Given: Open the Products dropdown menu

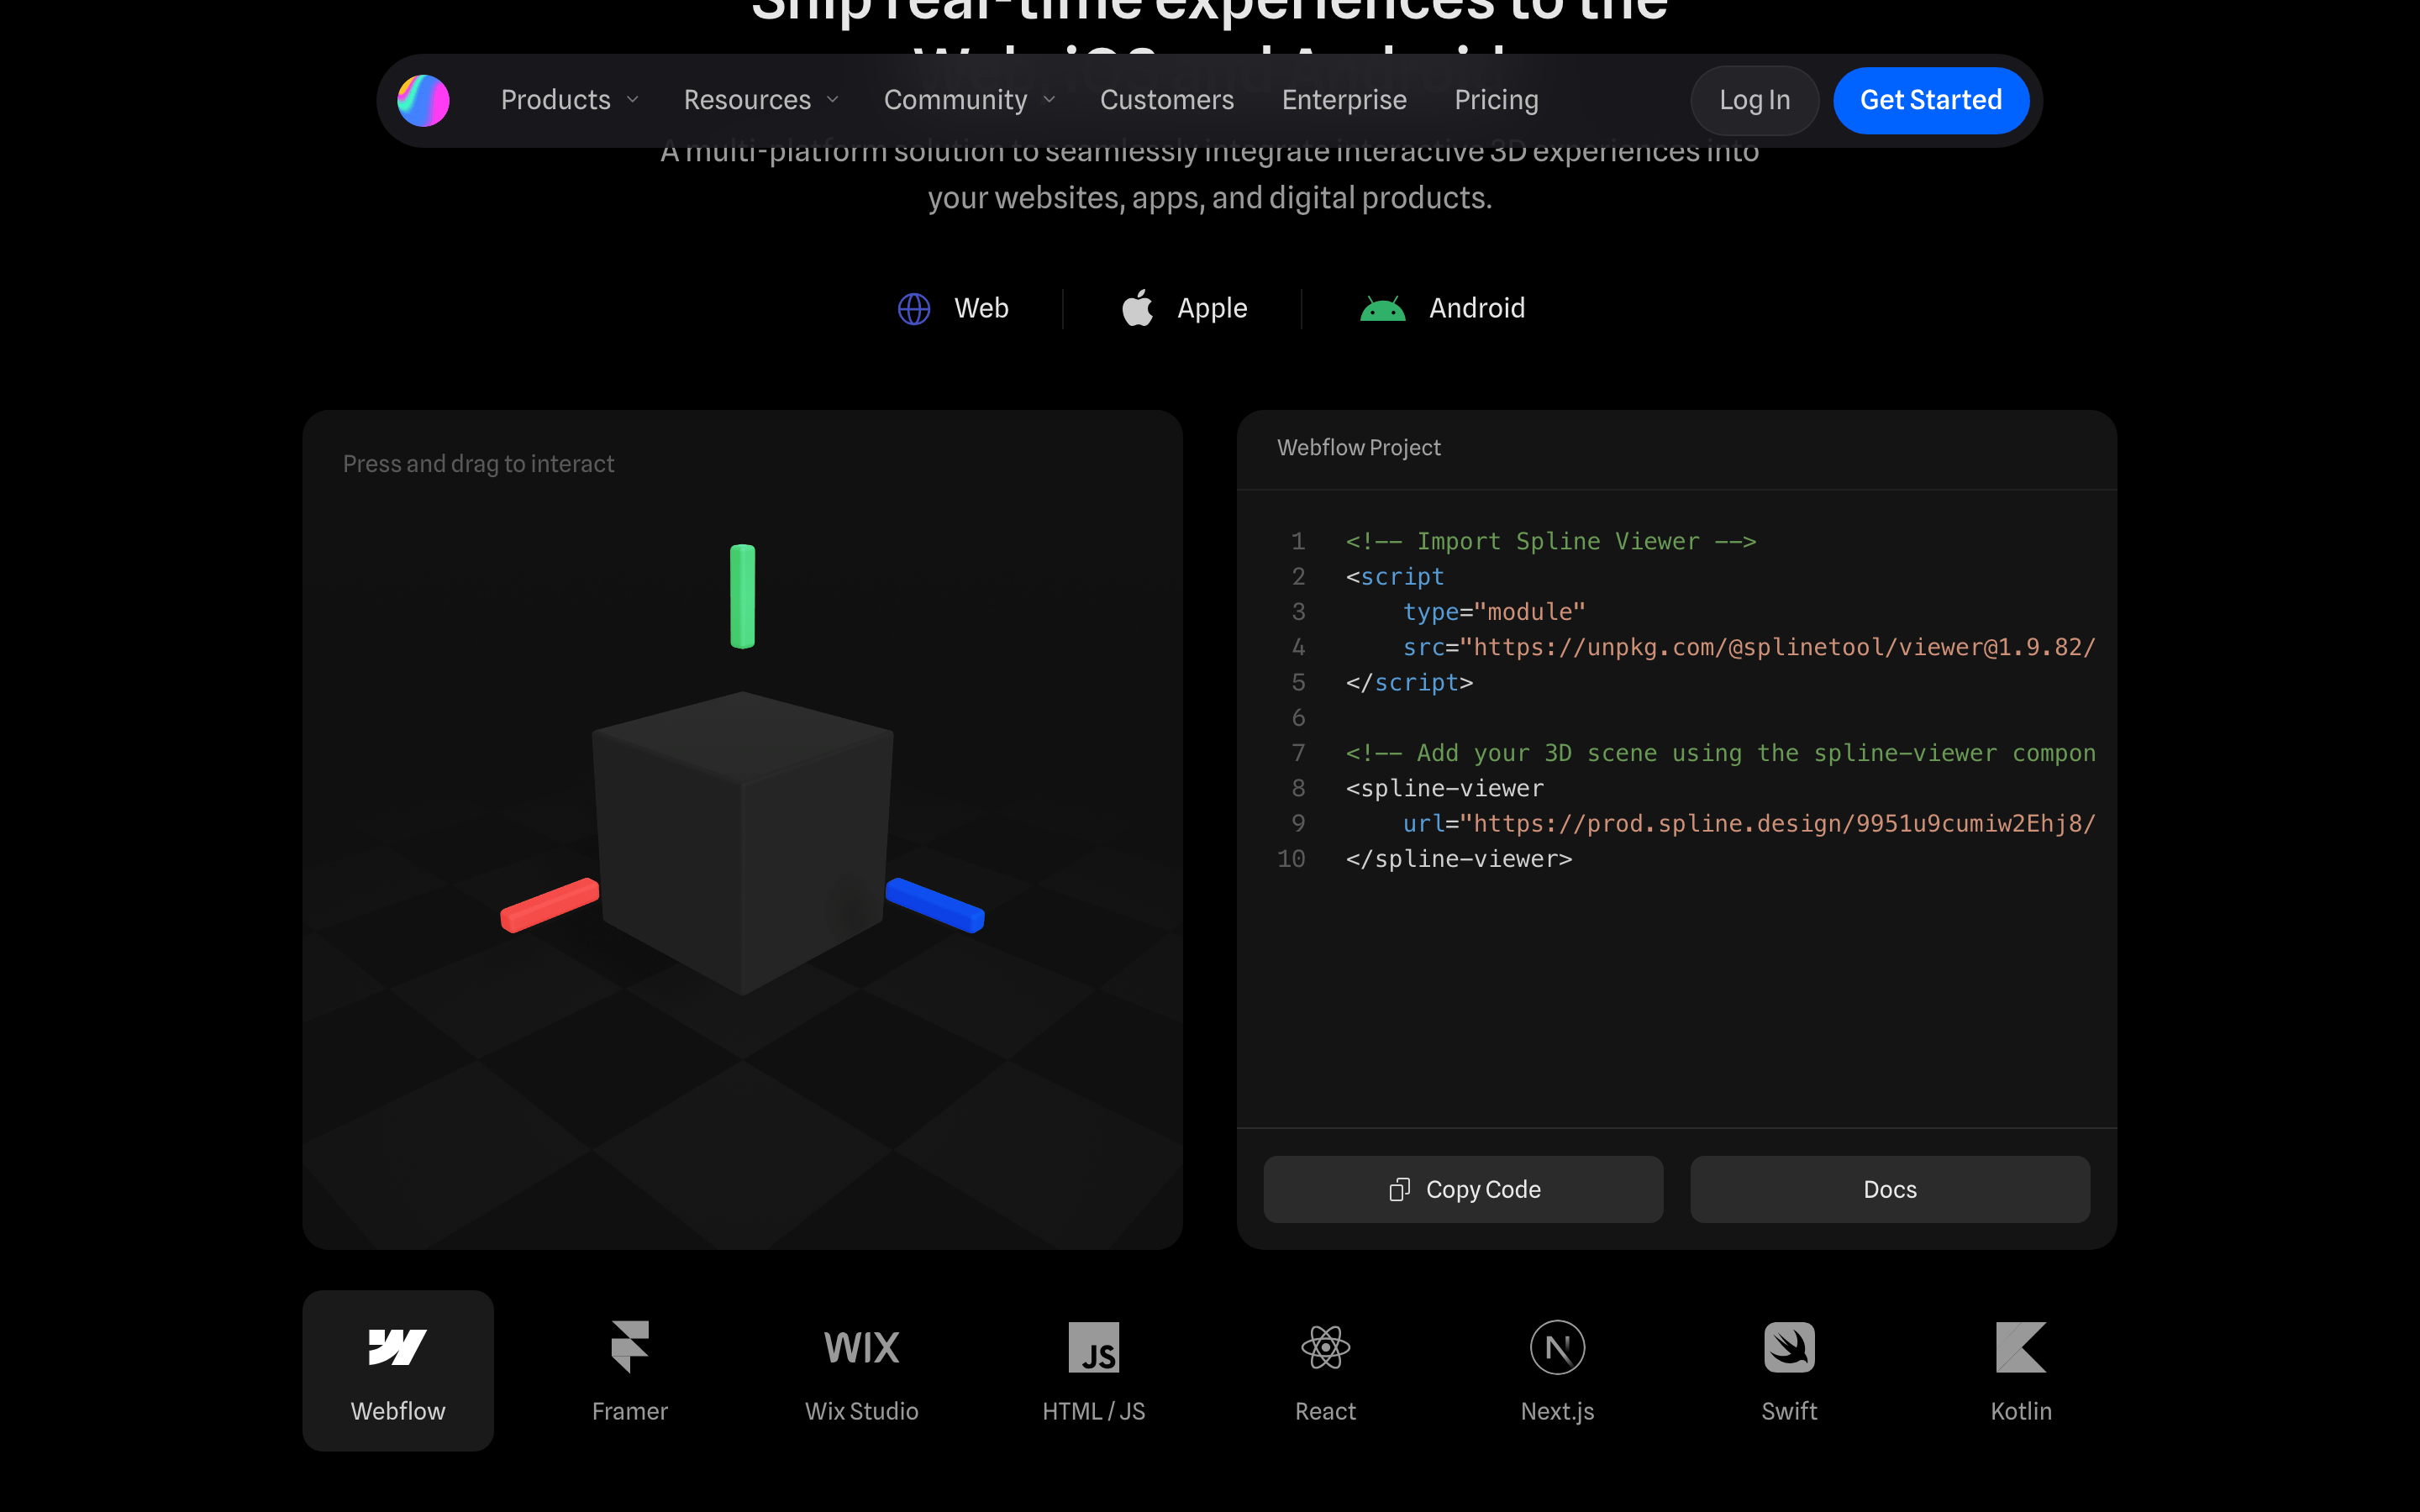Looking at the screenshot, I should tap(569, 100).
